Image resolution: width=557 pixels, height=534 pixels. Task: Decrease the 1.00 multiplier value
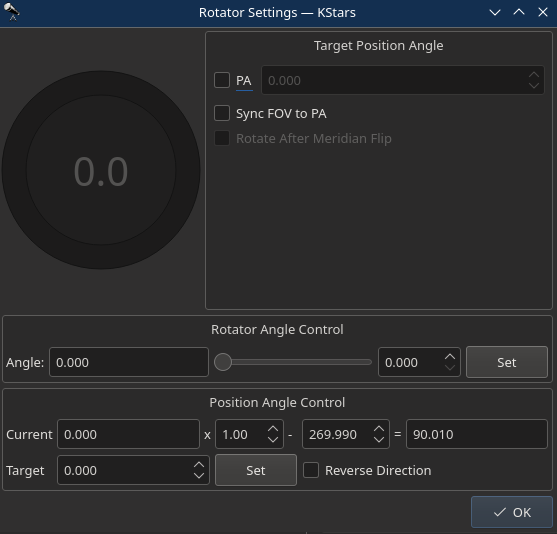click(x=273, y=439)
